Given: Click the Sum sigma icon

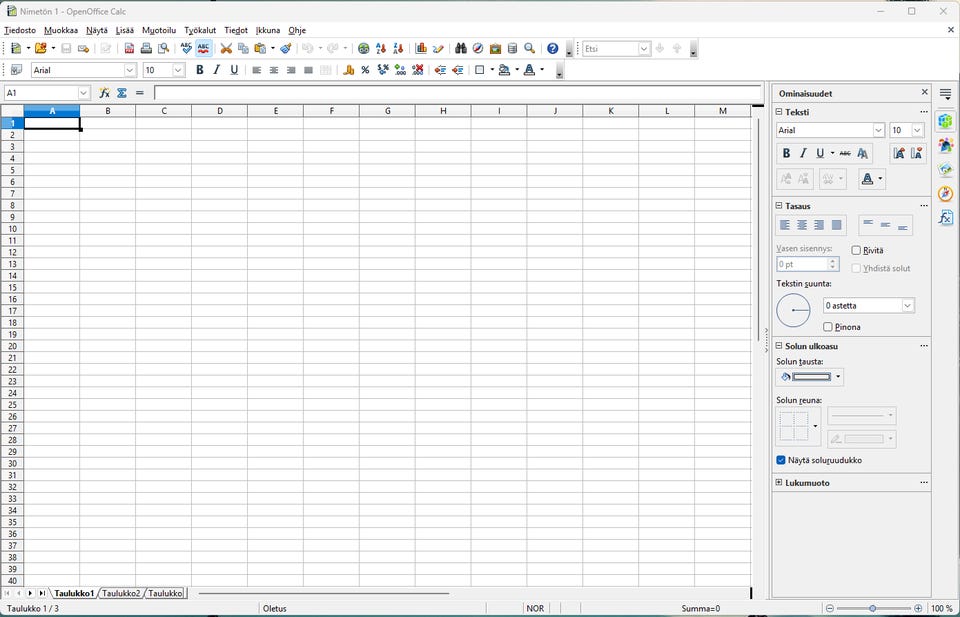Looking at the screenshot, I should point(122,93).
